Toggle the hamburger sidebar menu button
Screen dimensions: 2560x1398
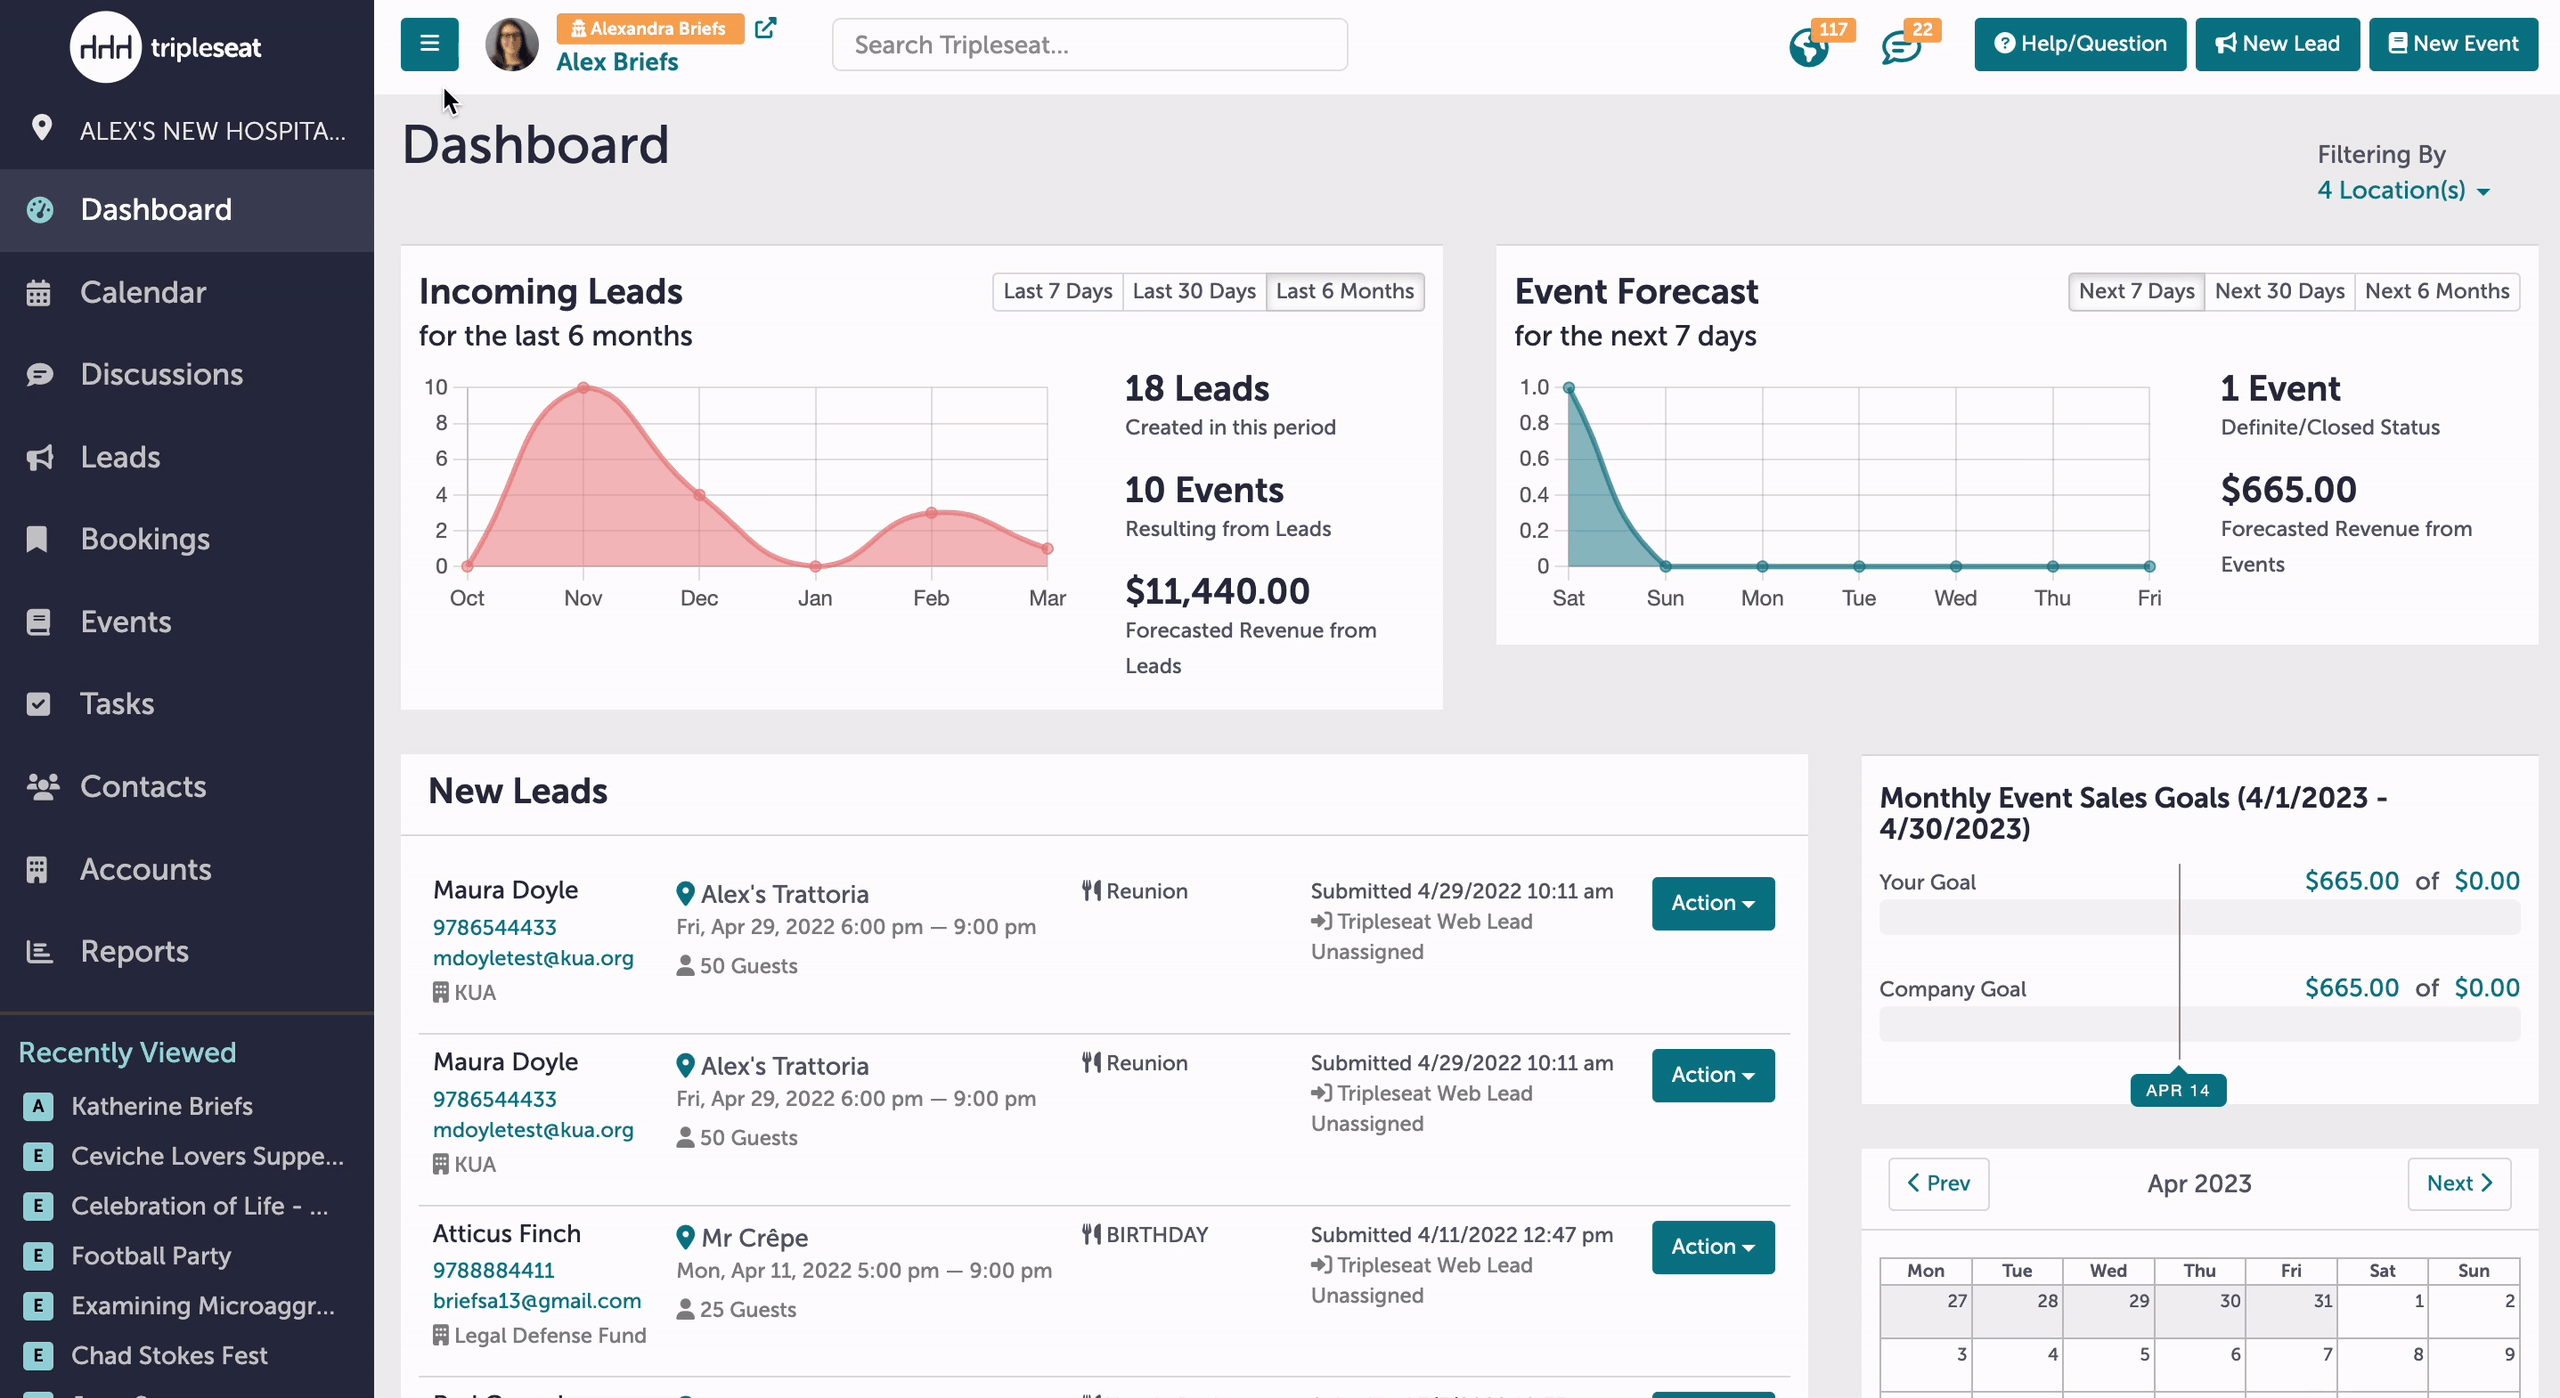tap(429, 44)
